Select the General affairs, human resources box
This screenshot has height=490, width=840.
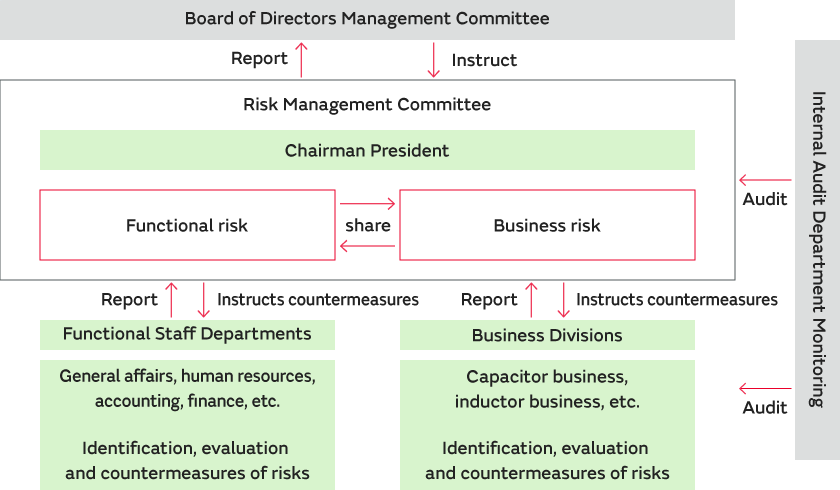click(x=187, y=424)
